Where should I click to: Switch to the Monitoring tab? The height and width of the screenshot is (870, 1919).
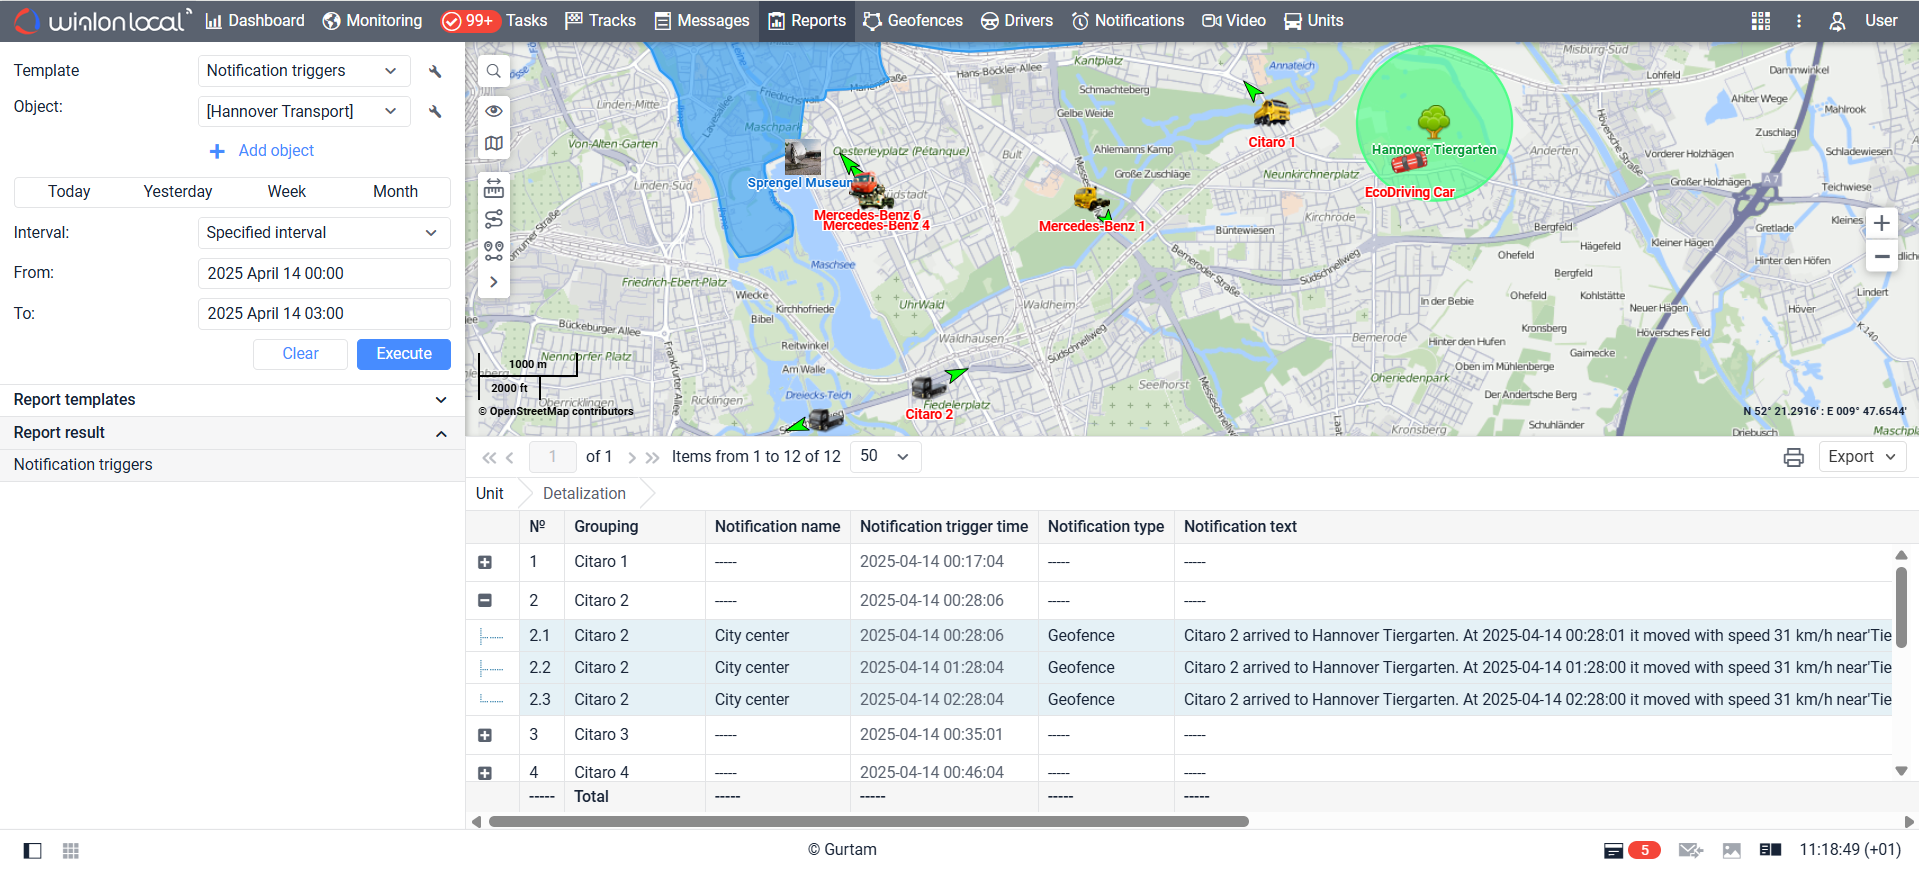click(x=373, y=21)
